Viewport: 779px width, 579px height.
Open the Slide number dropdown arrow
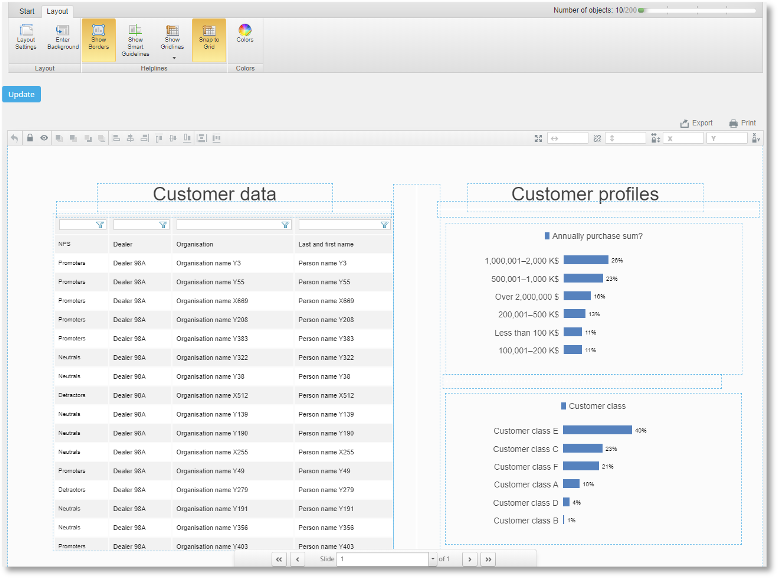433,559
